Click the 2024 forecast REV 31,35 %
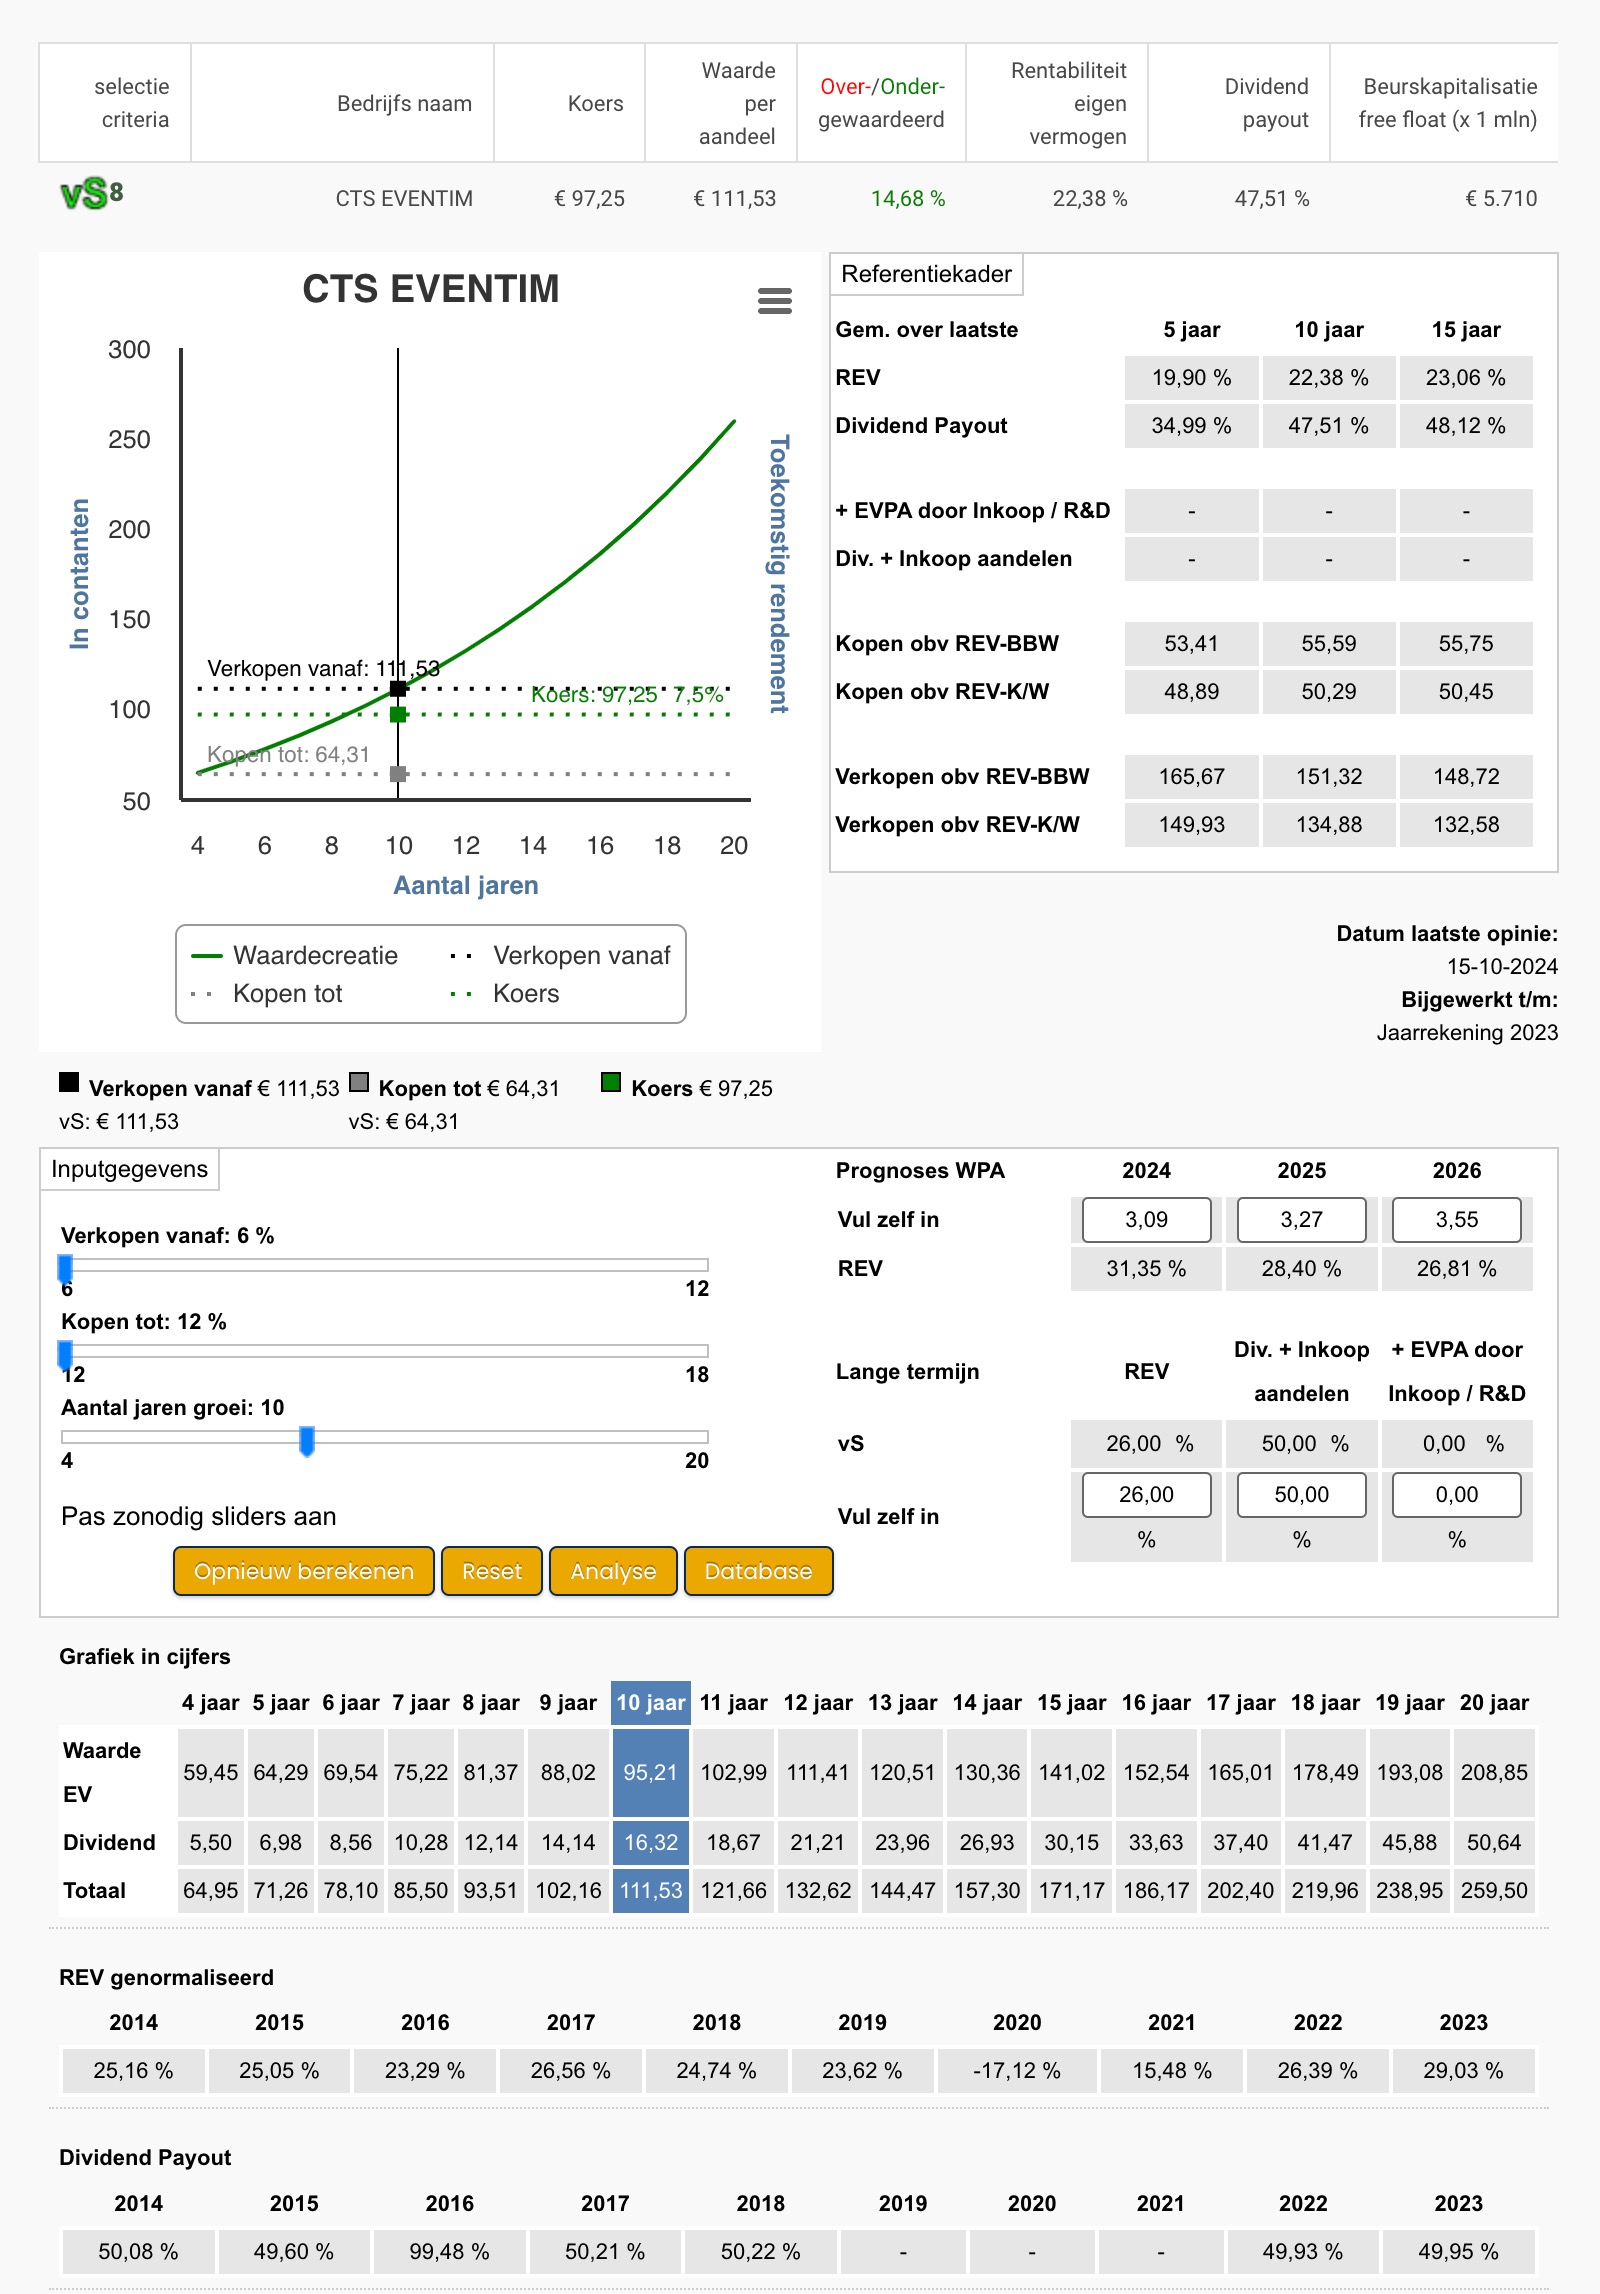 click(x=1146, y=1269)
